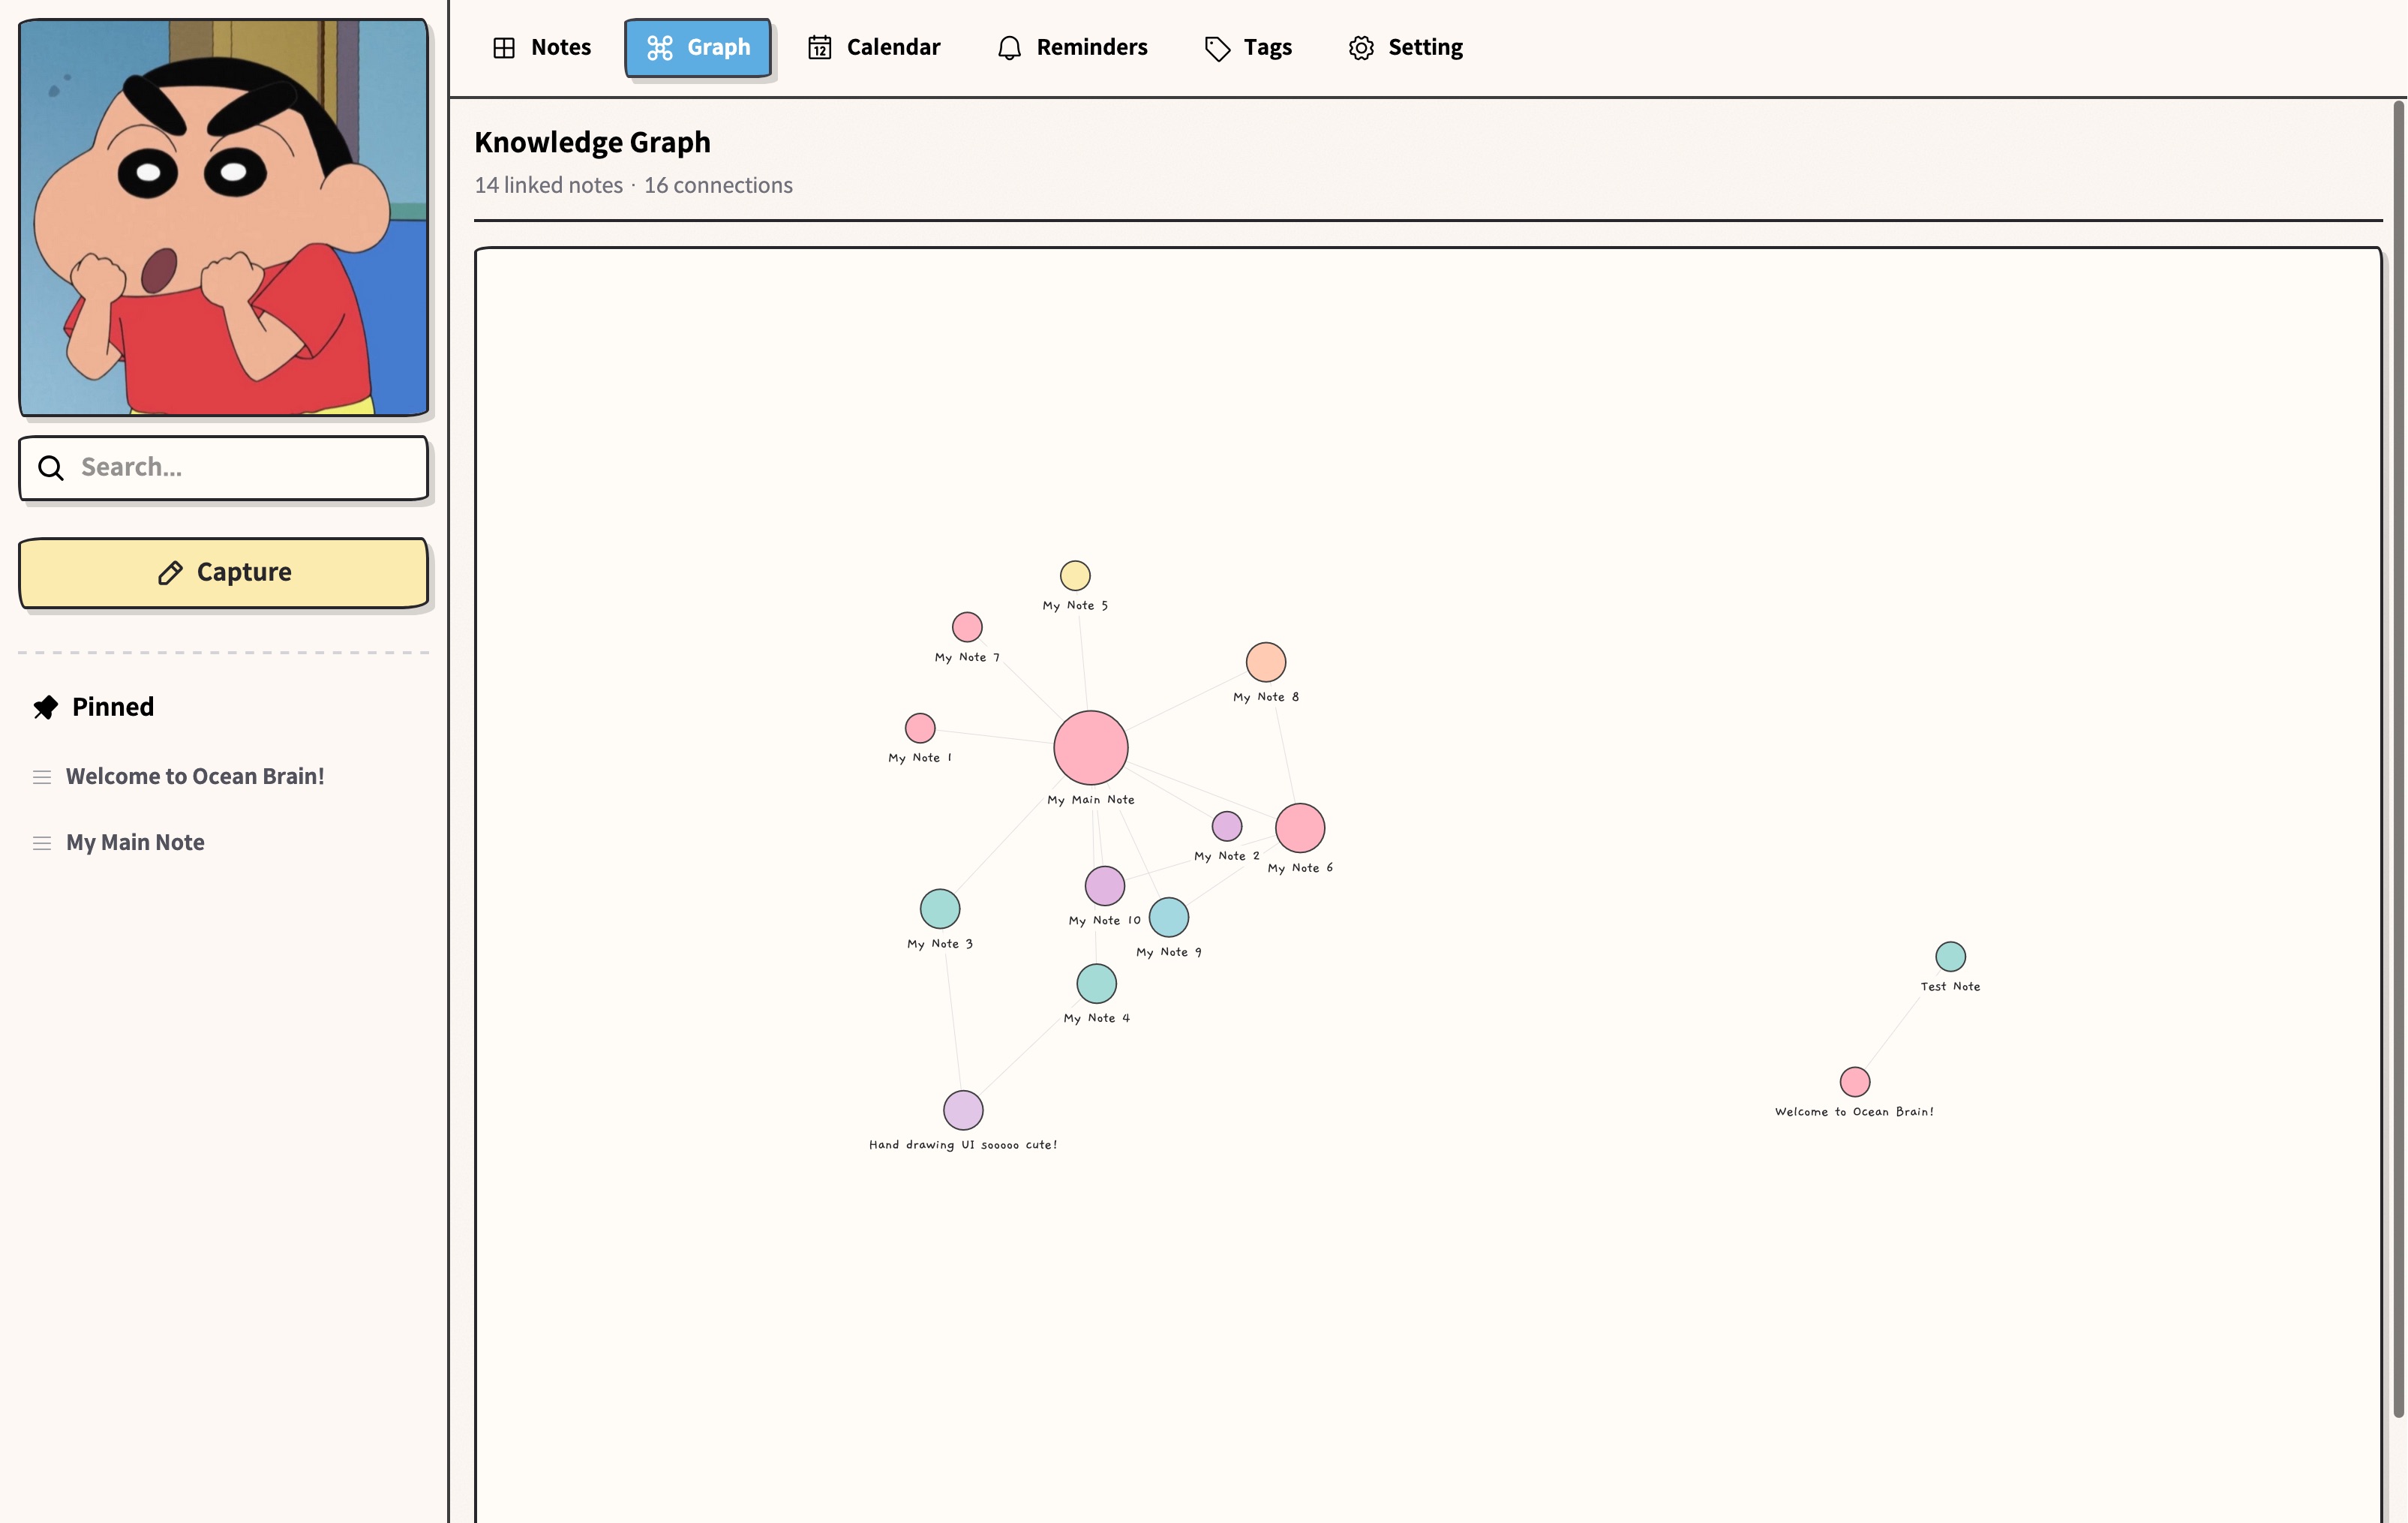Image resolution: width=2408 pixels, height=1523 pixels.
Task: Click the page vertical scrollbar
Action: tap(2398, 758)
